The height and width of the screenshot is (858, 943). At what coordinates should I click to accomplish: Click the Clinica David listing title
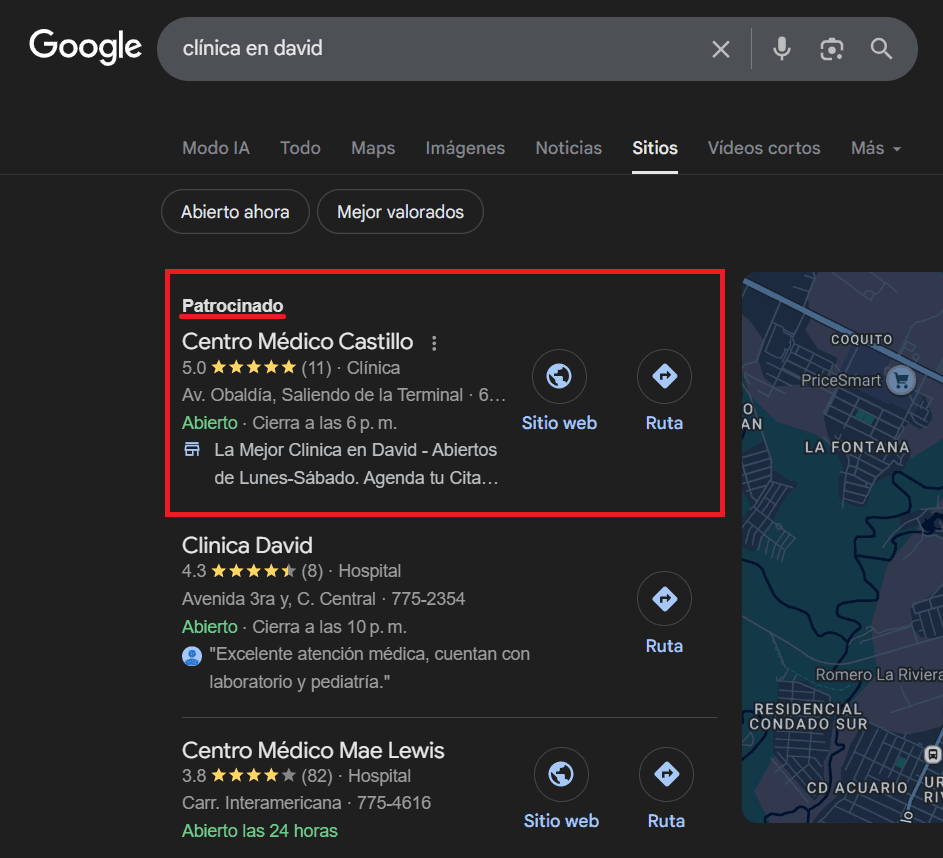tap(247, 545)
